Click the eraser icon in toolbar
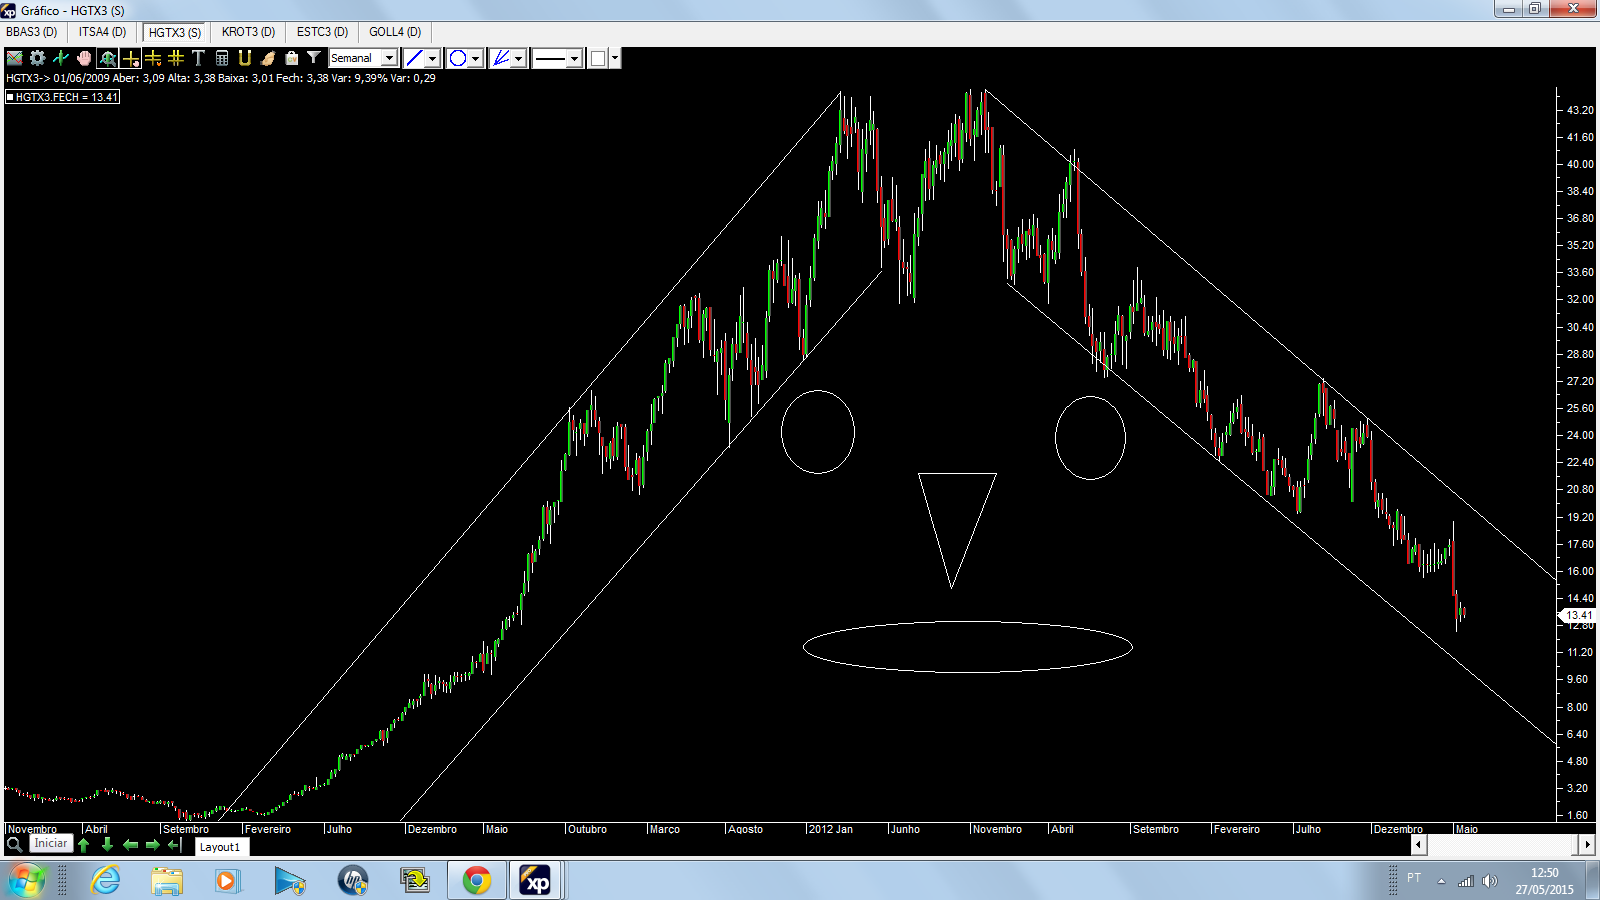Image resolution: width=1600 pixels, height=900 pixels. click(268, 58)
